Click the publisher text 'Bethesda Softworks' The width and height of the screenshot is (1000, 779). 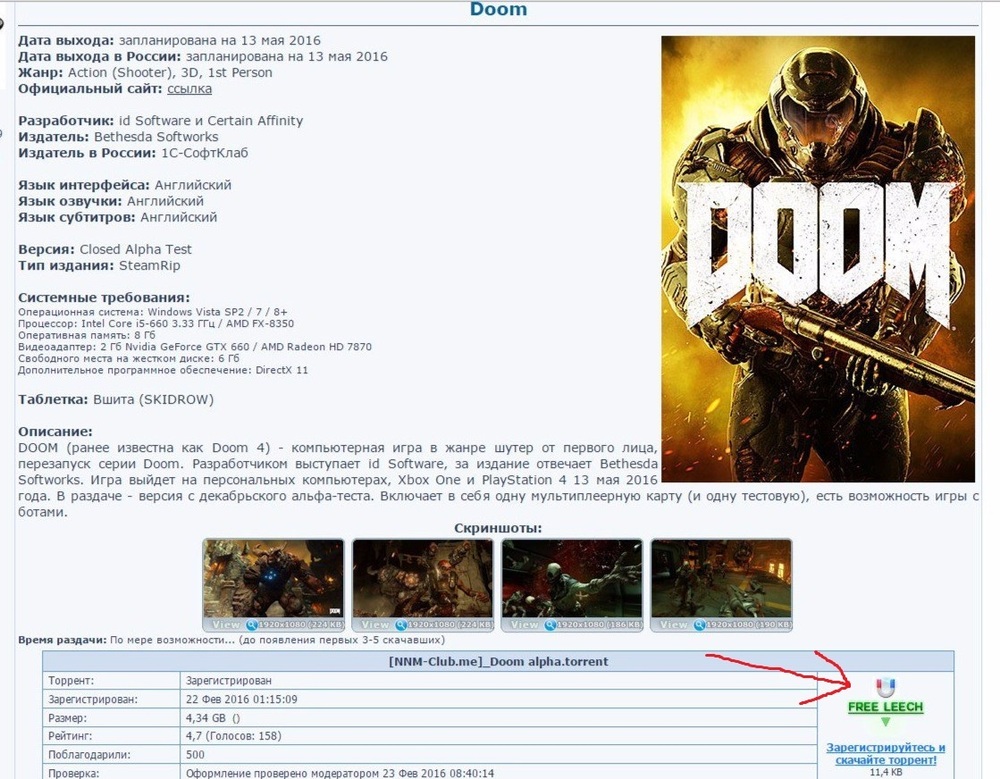pyautogui.click(x=156, y=137)
